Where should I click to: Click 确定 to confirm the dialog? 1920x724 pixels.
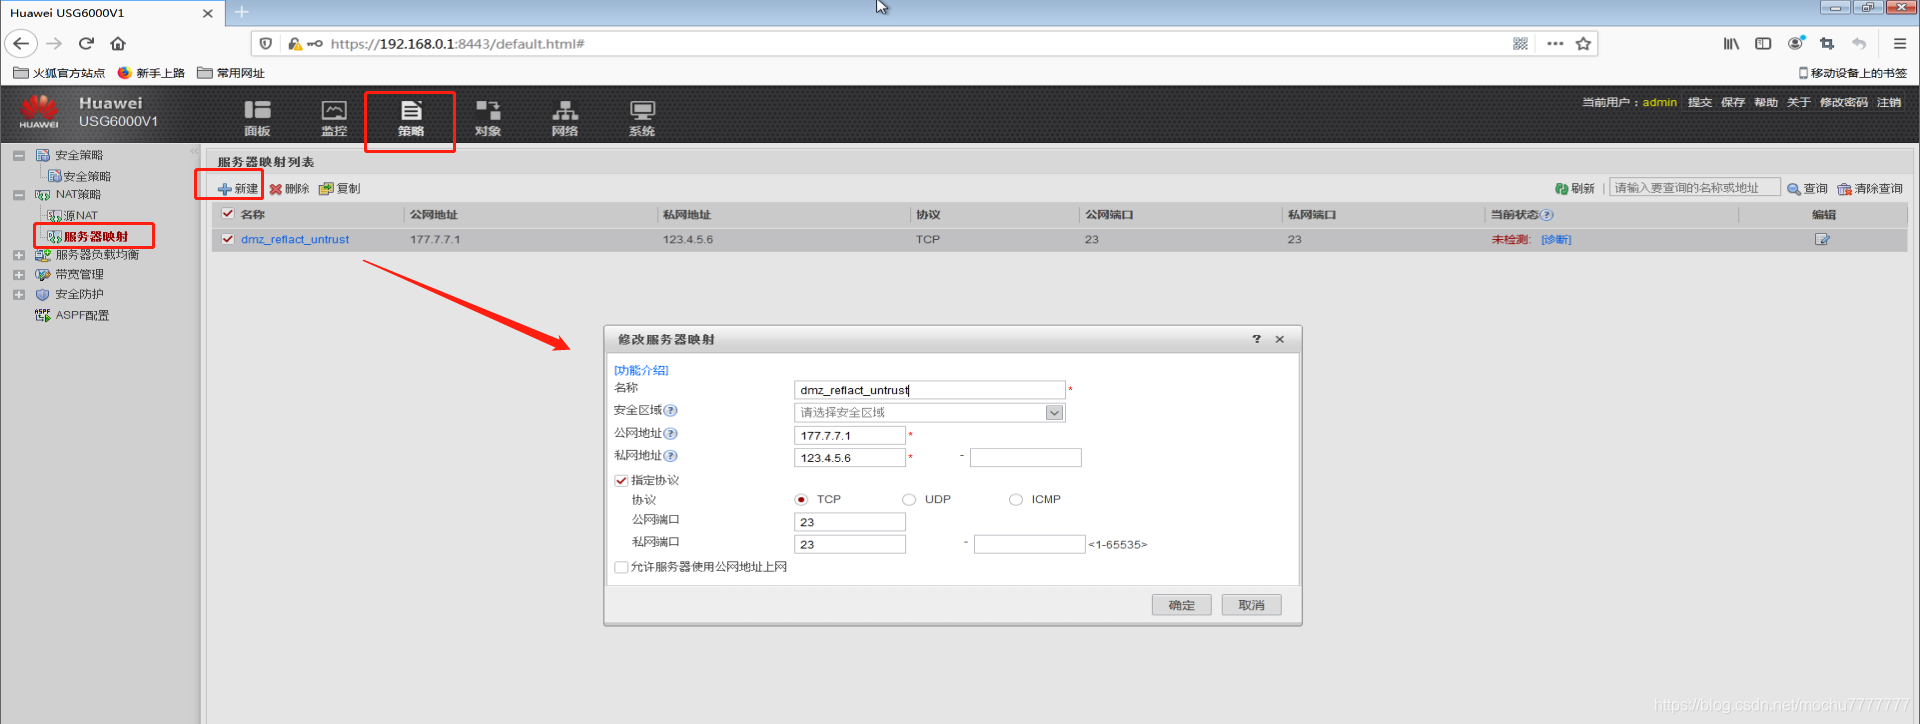tap(1181, 605)
